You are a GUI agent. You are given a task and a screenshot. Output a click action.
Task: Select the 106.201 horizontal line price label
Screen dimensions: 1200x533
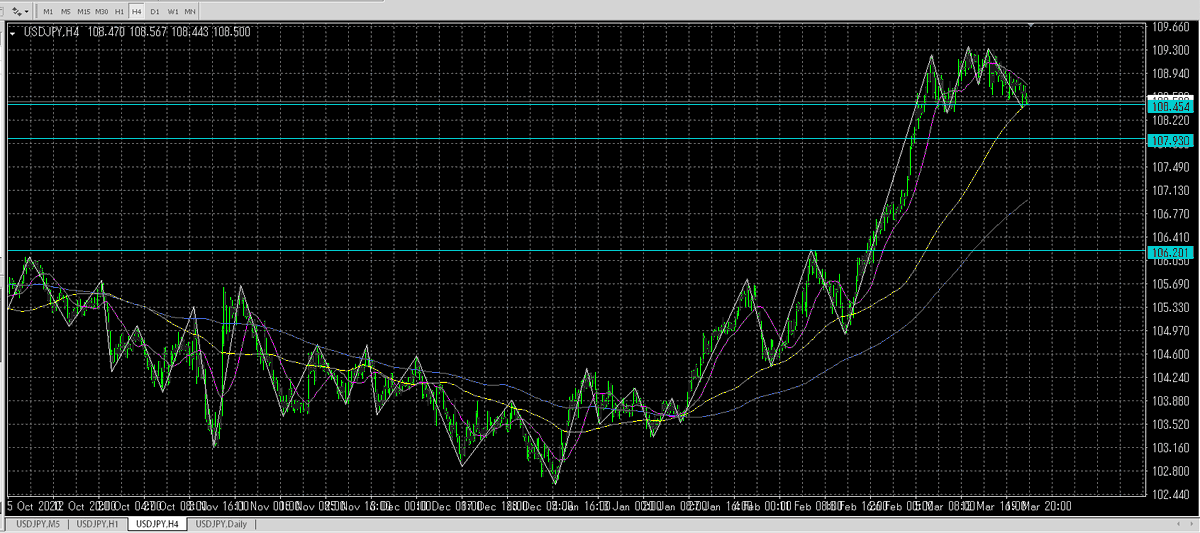coord(1170,251)
